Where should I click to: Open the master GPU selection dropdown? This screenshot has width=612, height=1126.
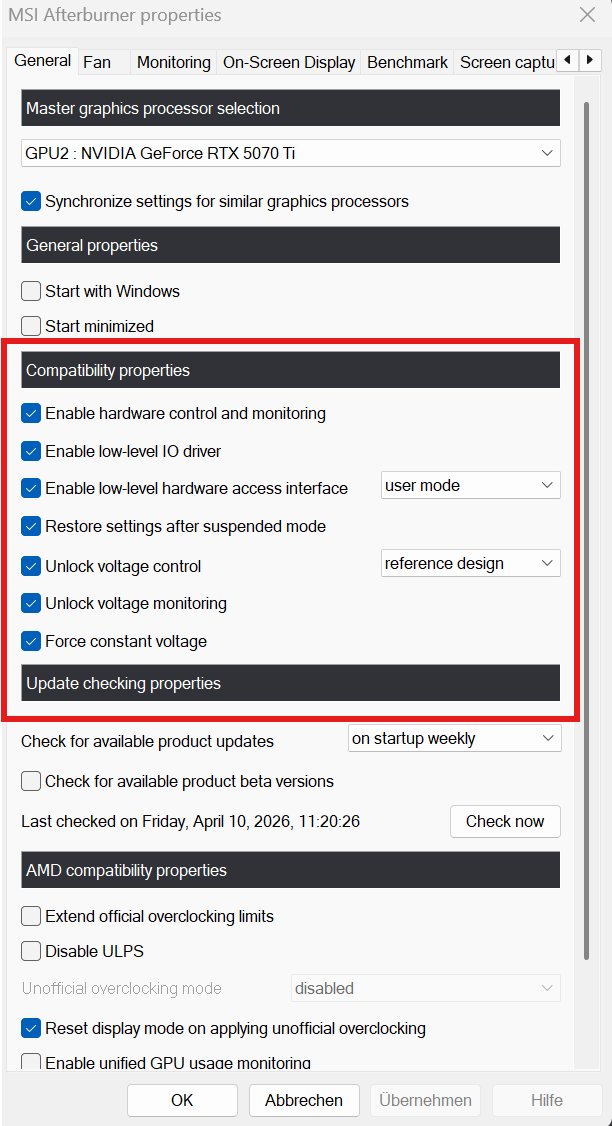tap(290, 153)
